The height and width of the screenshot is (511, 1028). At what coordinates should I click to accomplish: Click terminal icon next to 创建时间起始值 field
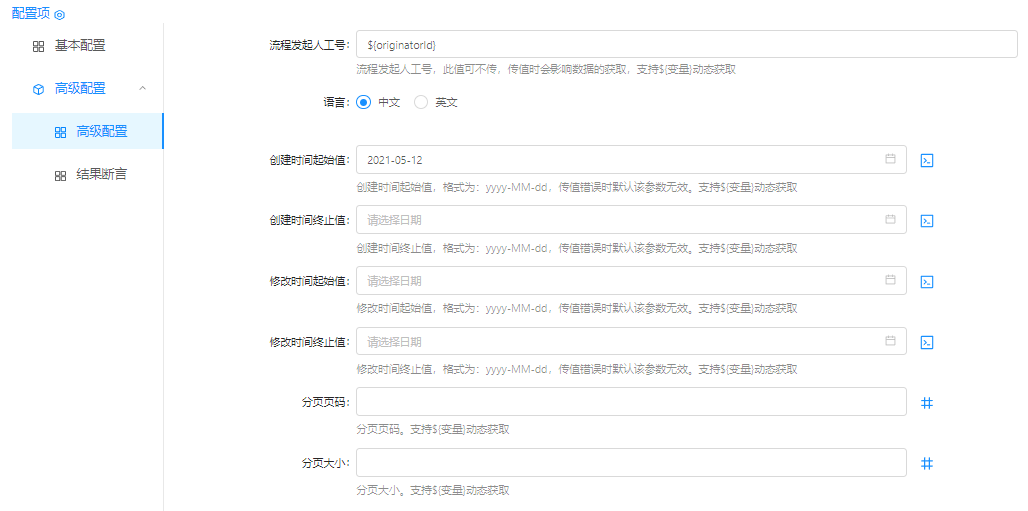point(926,160)
